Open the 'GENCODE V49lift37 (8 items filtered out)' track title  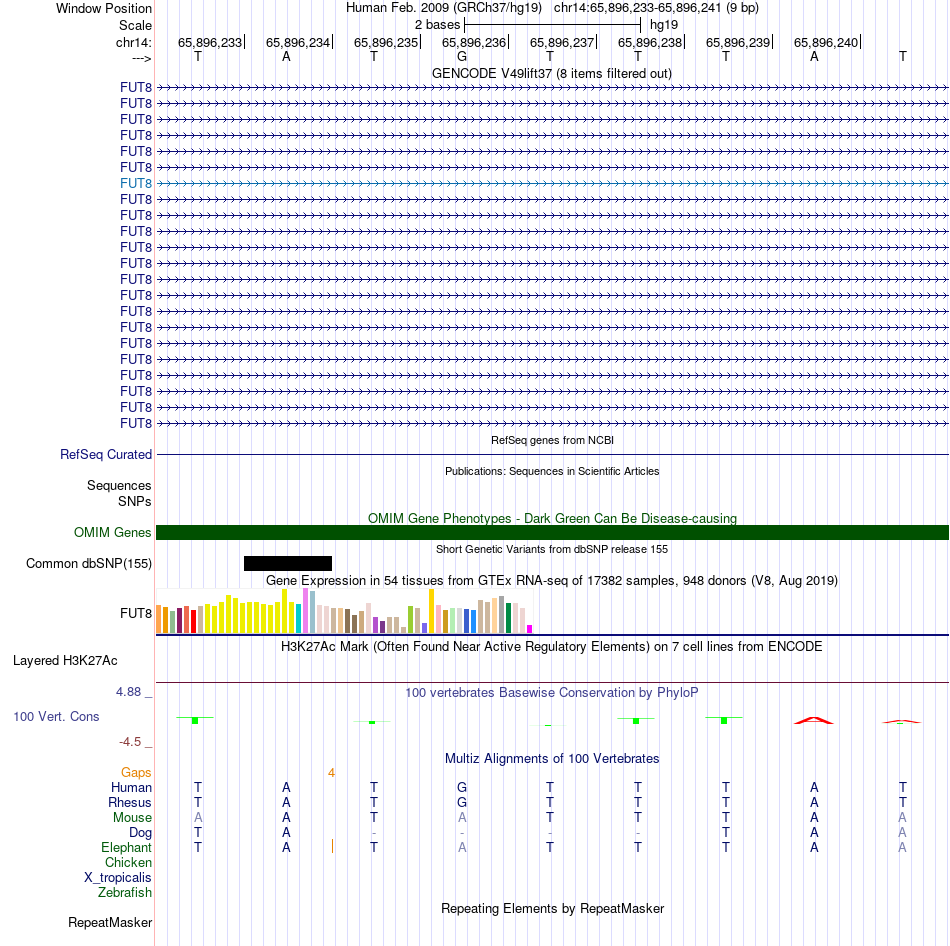coord(552,73)
